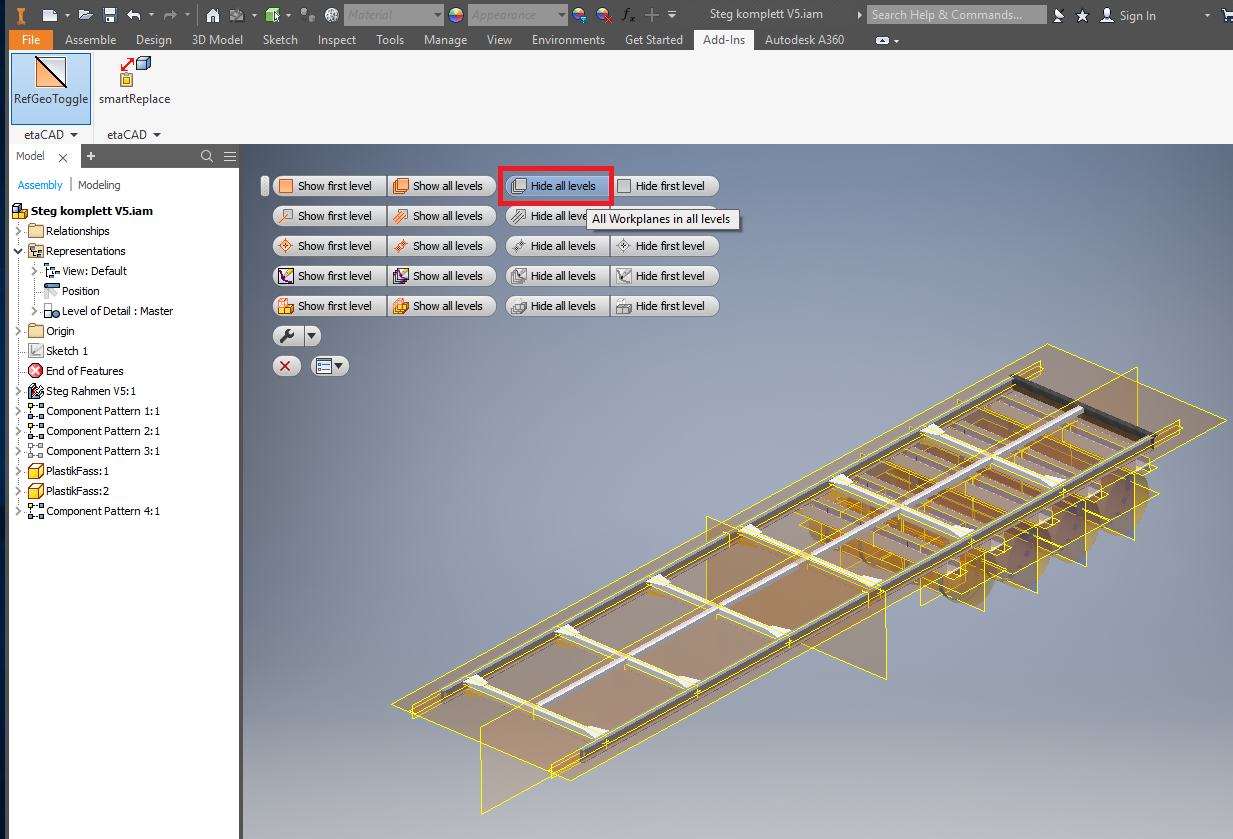Expand the Origin folder
This screenshot has height=839, width=1233.
tap(18, 331)
